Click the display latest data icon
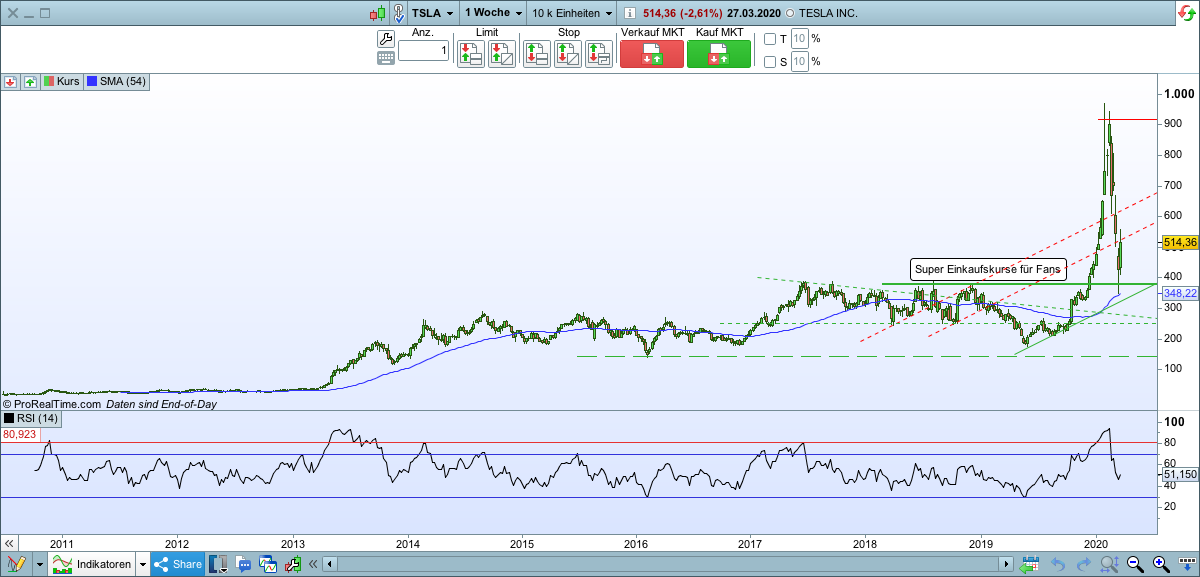1200x577 pixels. point(1186,564)
